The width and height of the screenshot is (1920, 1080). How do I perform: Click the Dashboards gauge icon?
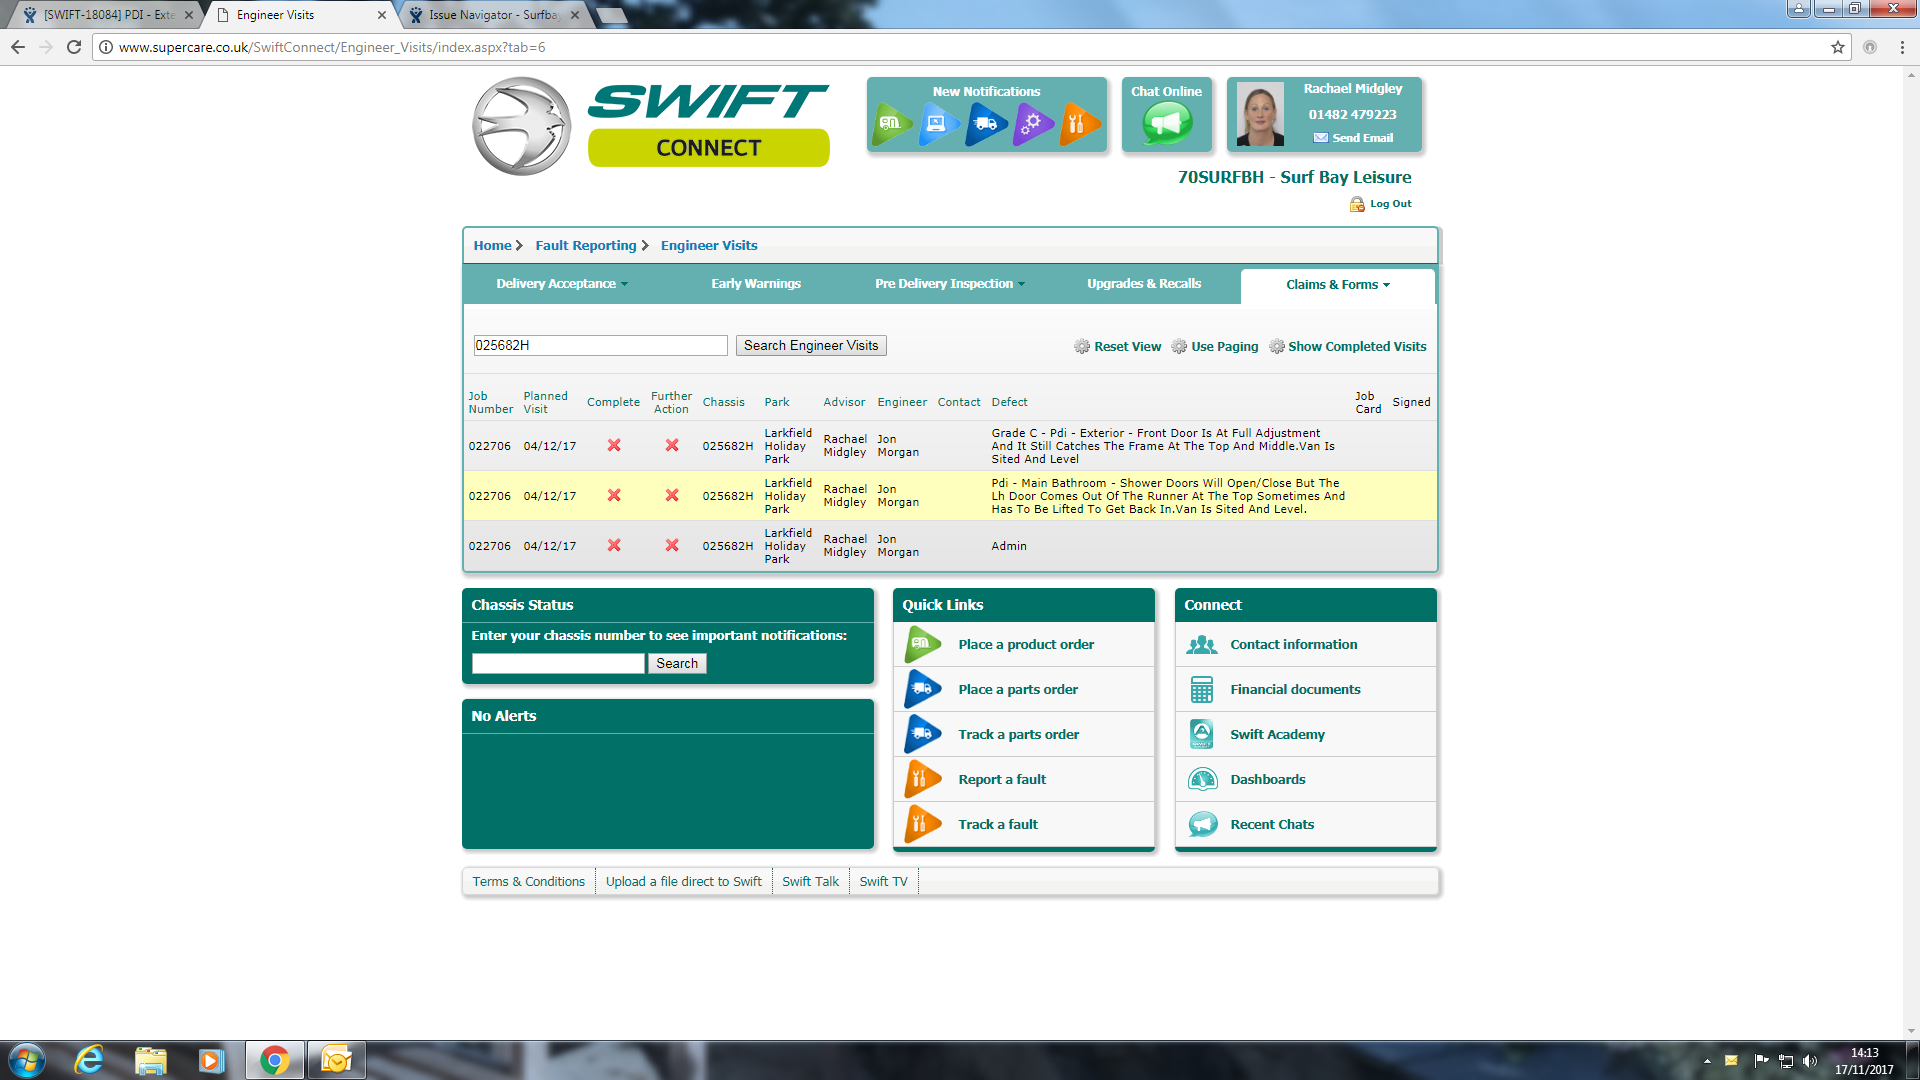tap(1202, 779)
